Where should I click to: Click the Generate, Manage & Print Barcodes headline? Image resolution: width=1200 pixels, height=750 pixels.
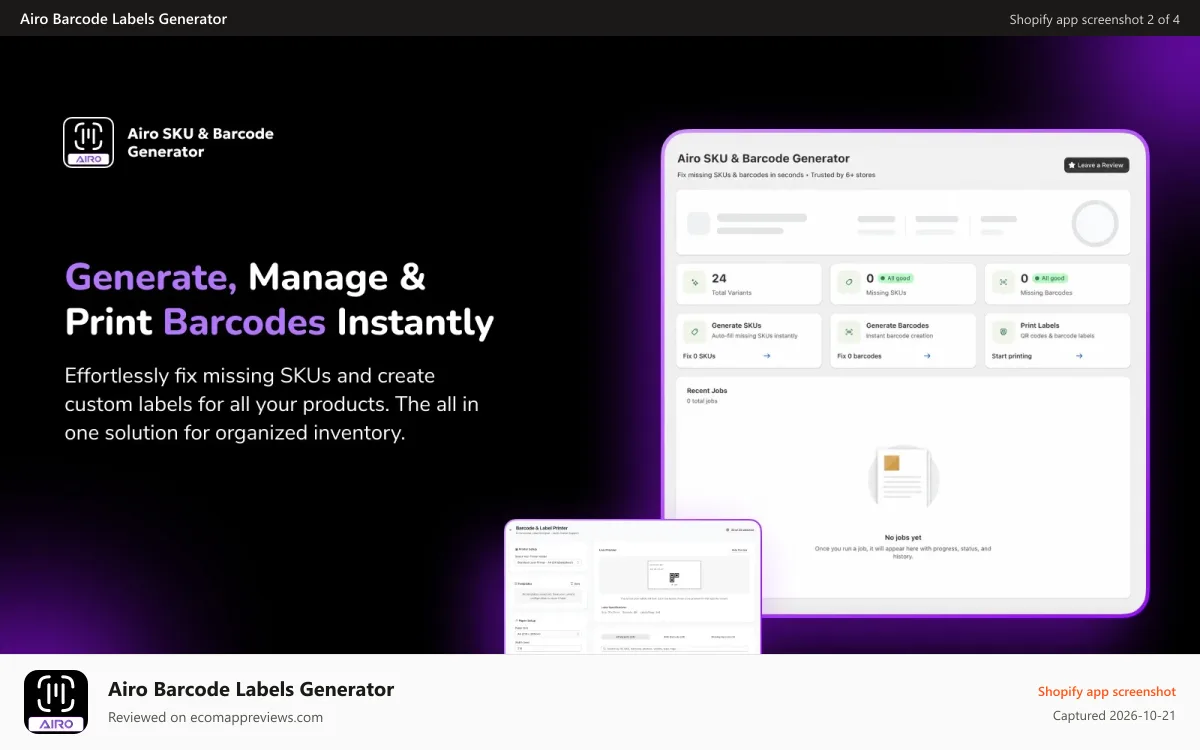[279, 299]
